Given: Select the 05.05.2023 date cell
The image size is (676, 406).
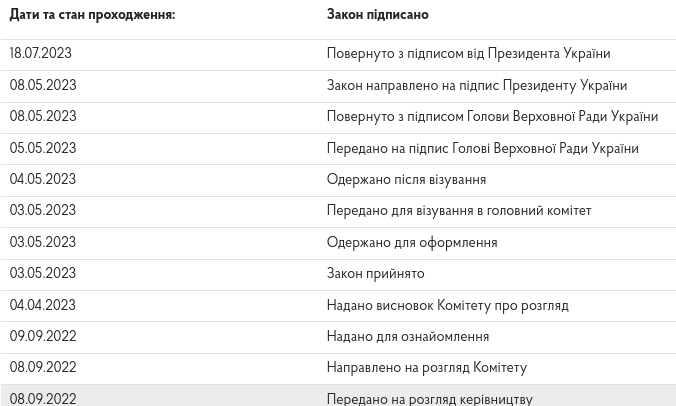Looking at the screenshot, I should coord(43,149).
